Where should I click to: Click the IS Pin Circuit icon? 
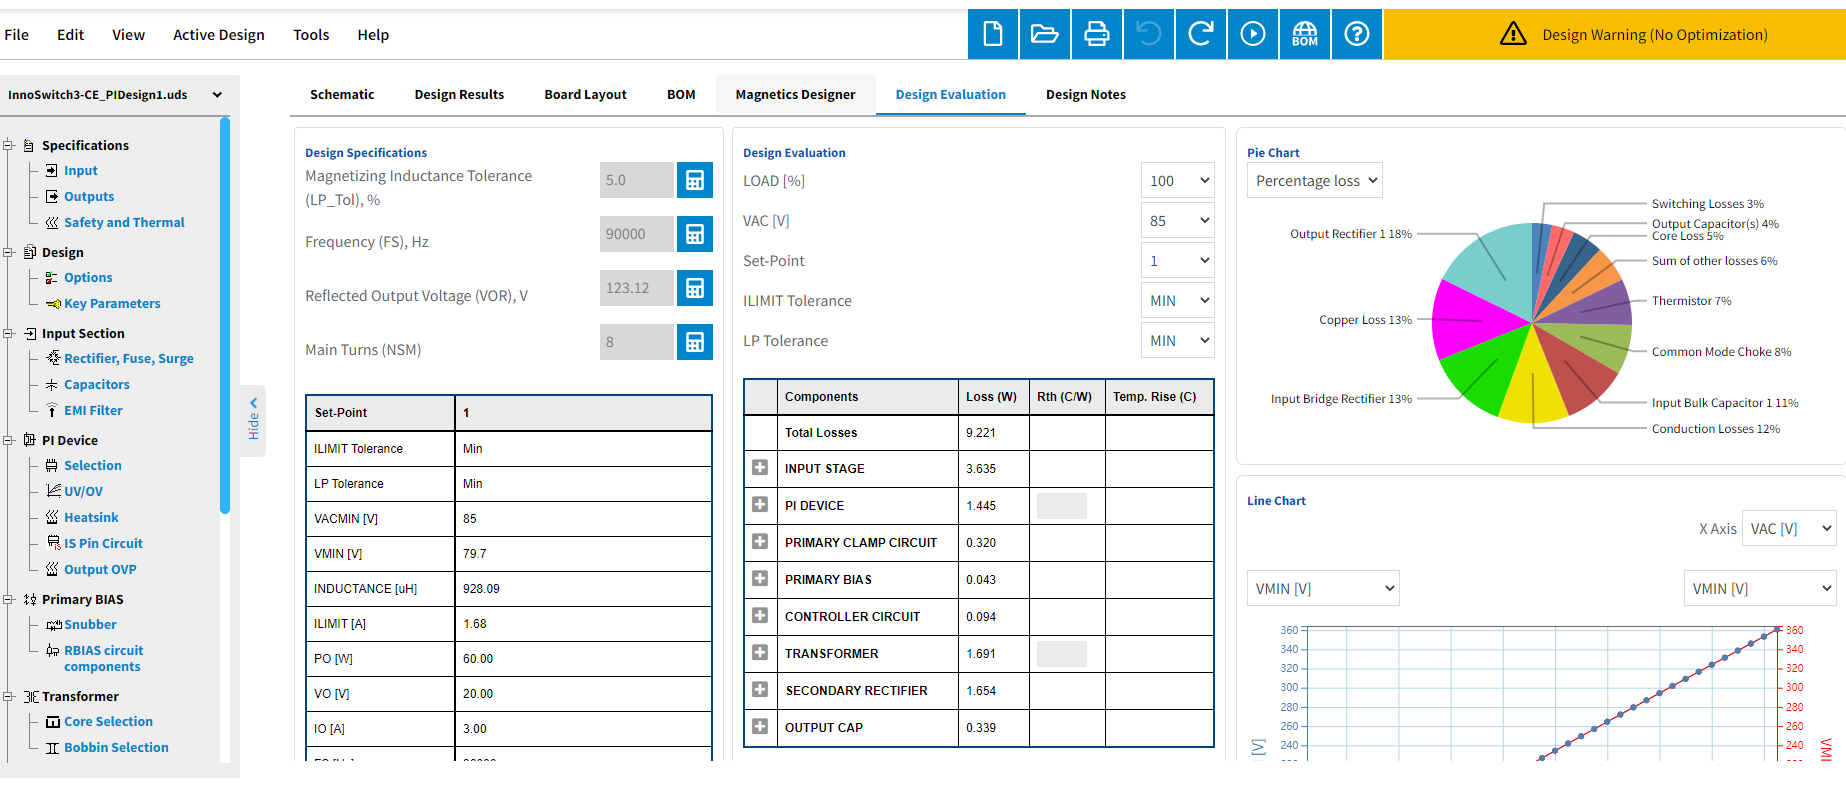(54, 543)
